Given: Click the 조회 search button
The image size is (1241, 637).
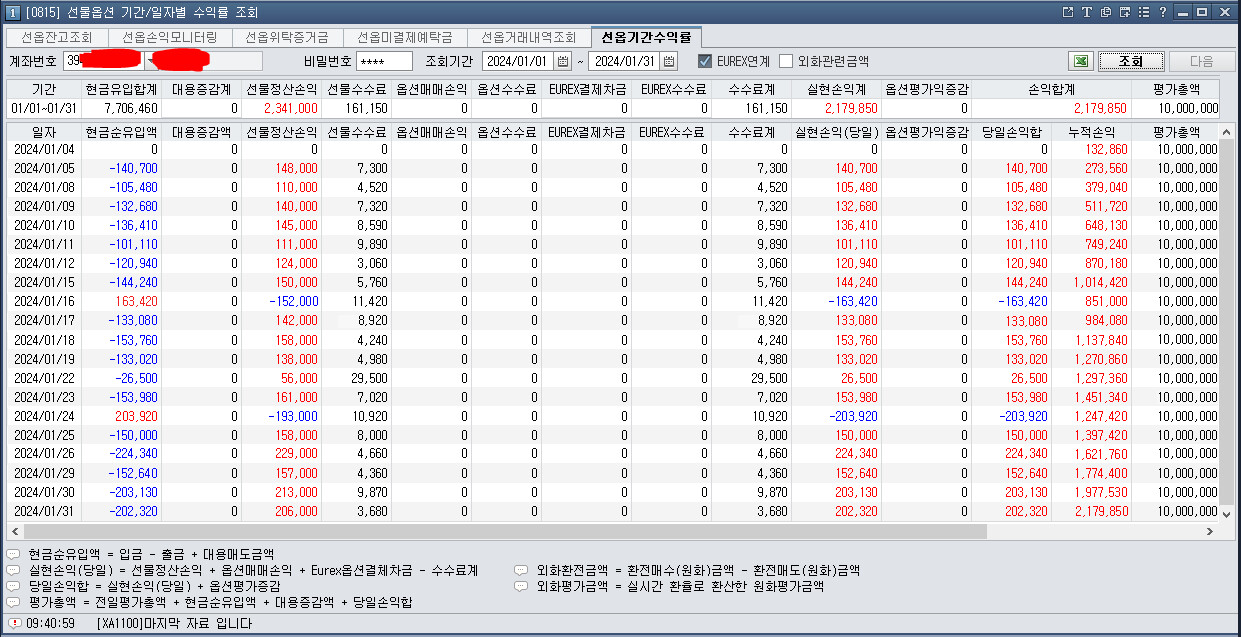Looking at the screenshot, I should pyautogui.click(x=1131, y=61).
